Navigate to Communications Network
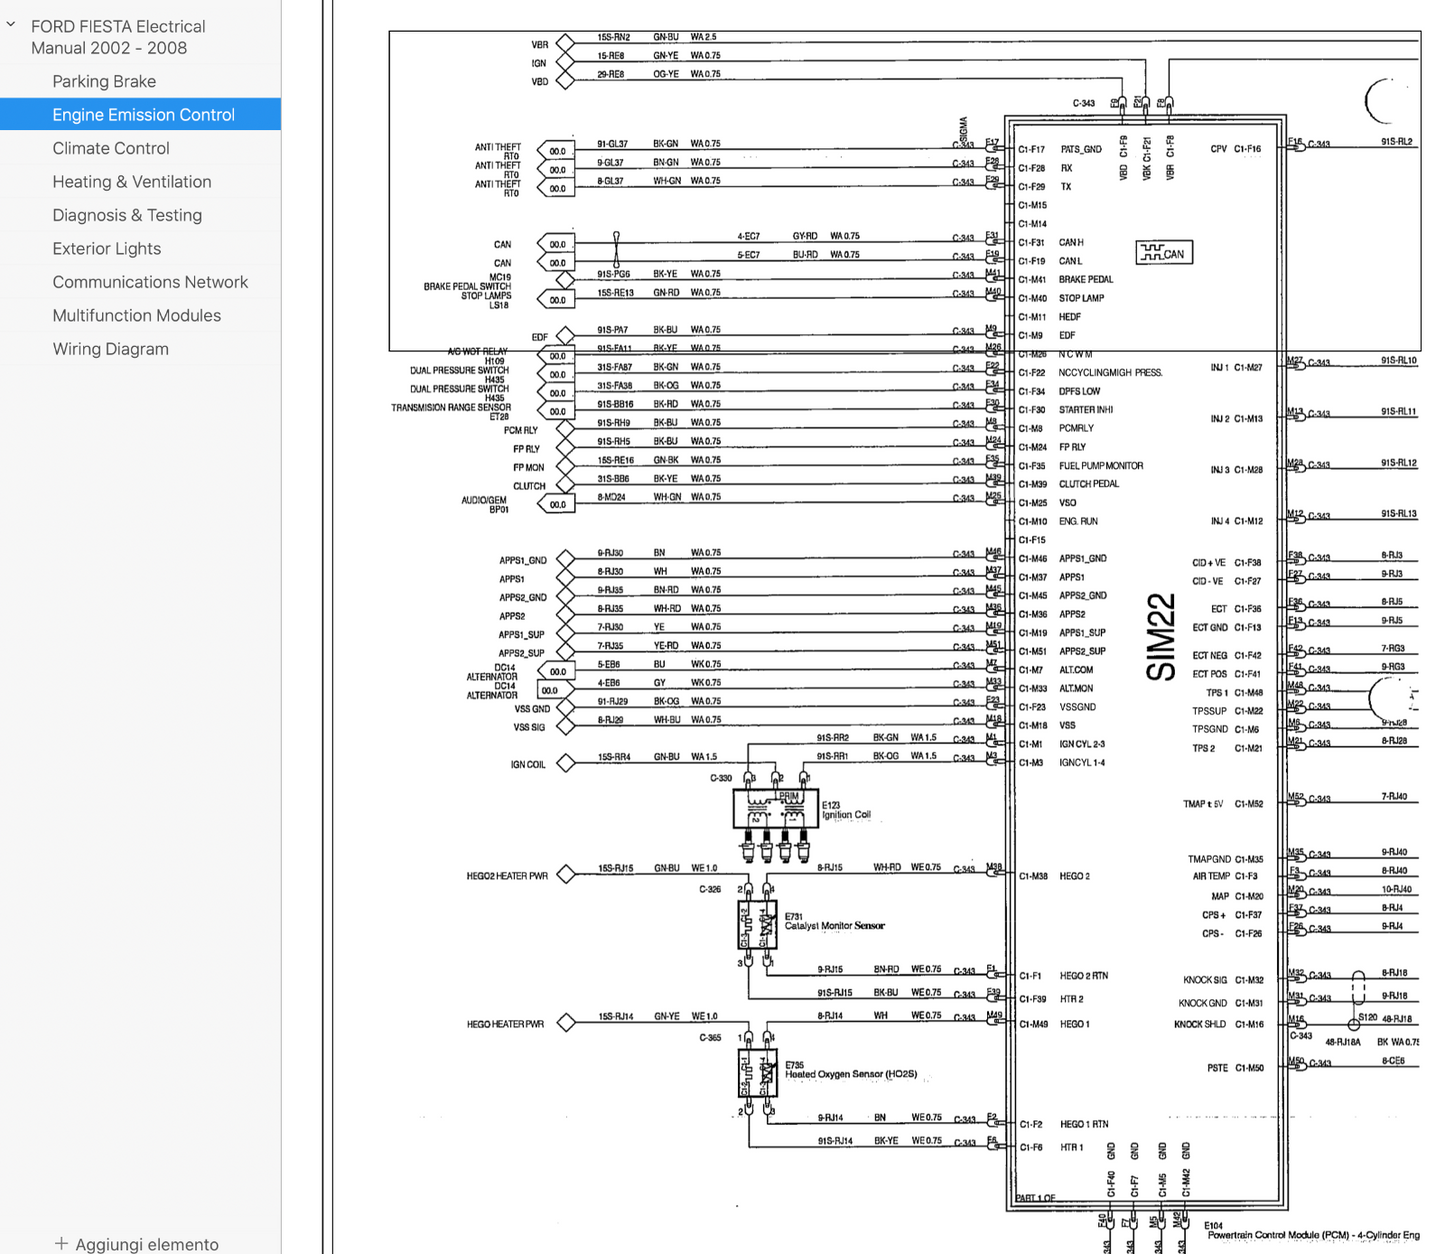Viewport: 1445px width, 1254px height. [150, 282]
